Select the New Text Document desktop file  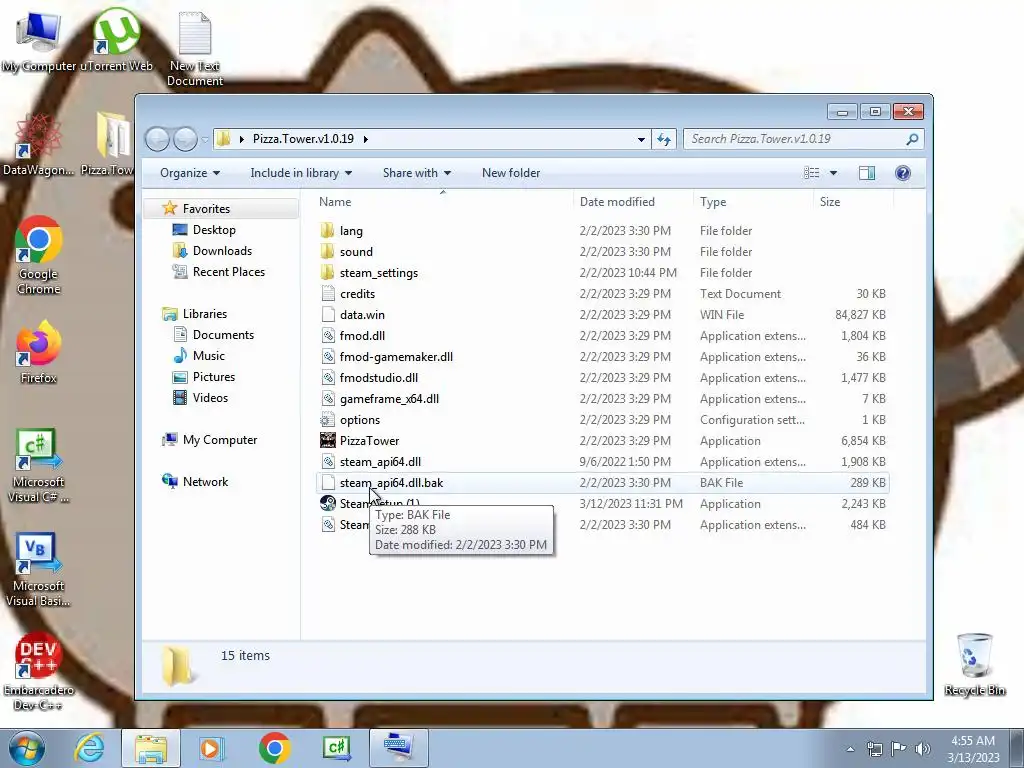195,49
